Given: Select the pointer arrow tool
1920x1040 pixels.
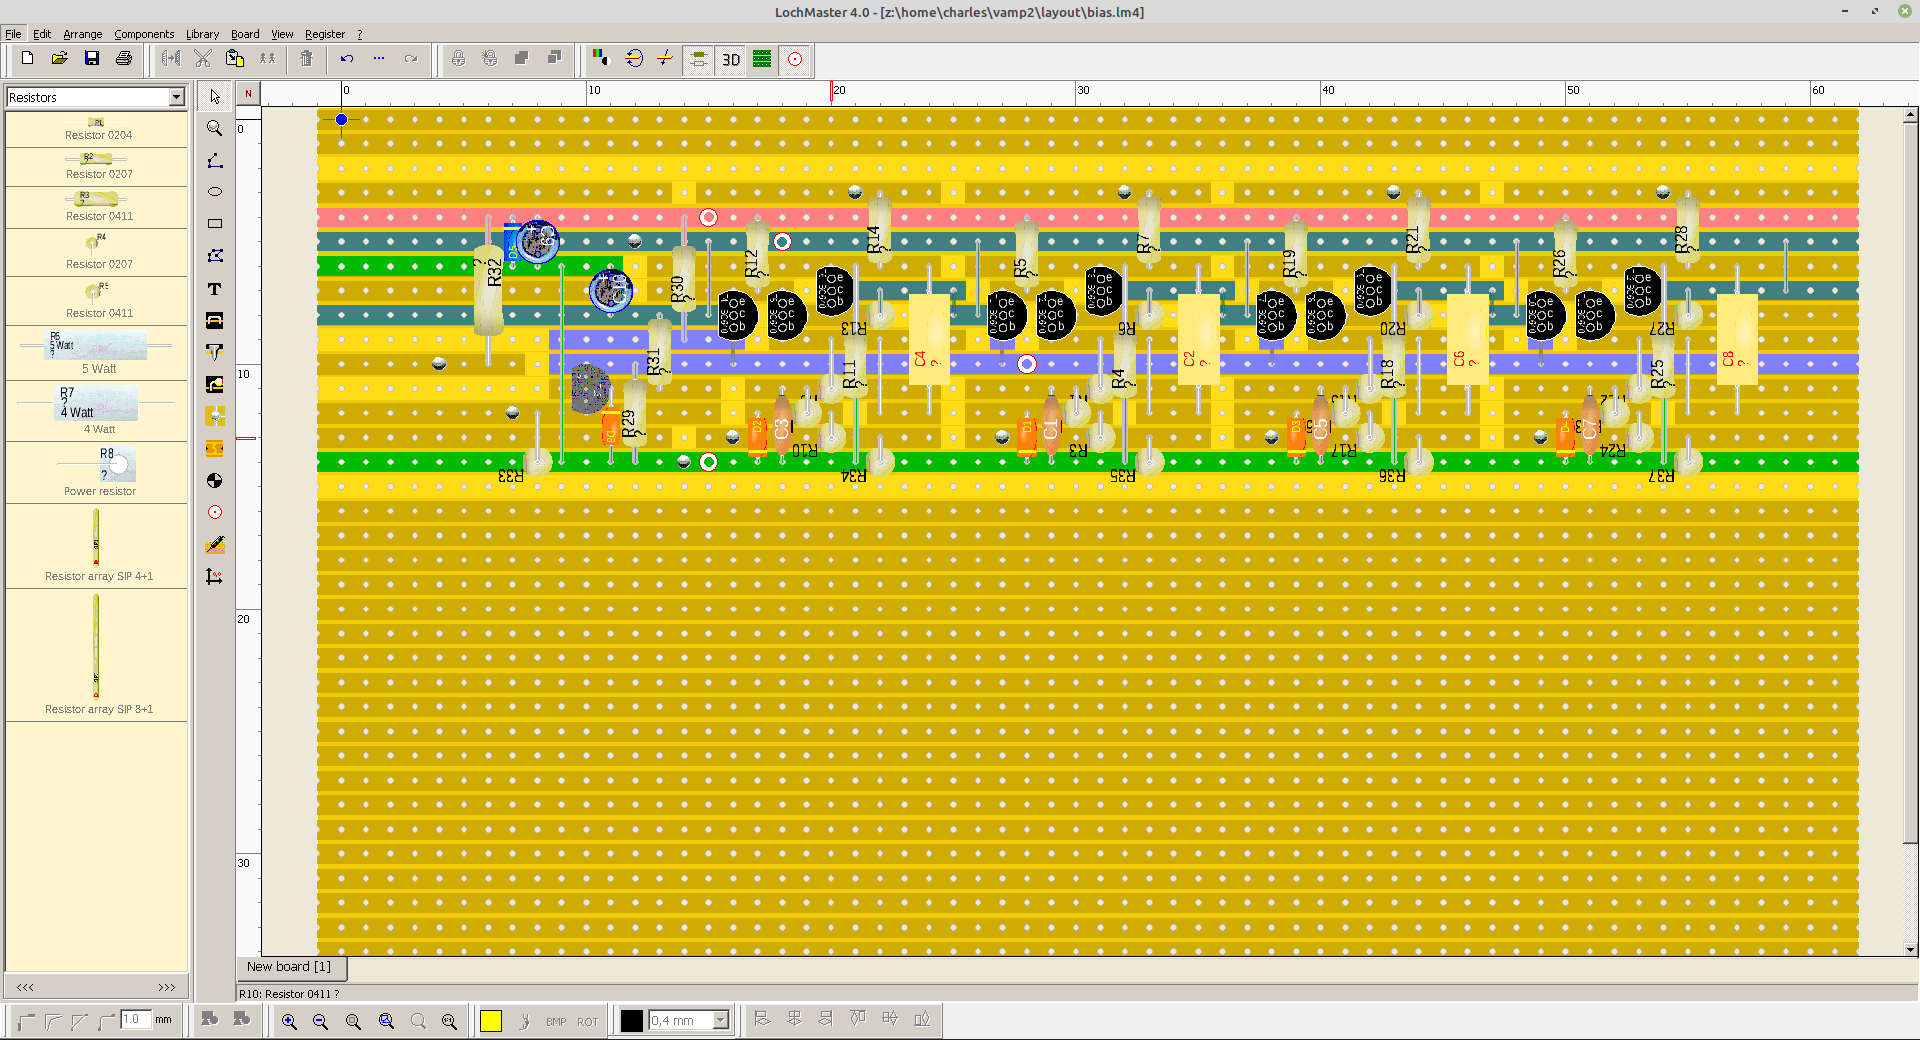Looking at the screenshot, I should pyautogui.click(x=215, y=97).
